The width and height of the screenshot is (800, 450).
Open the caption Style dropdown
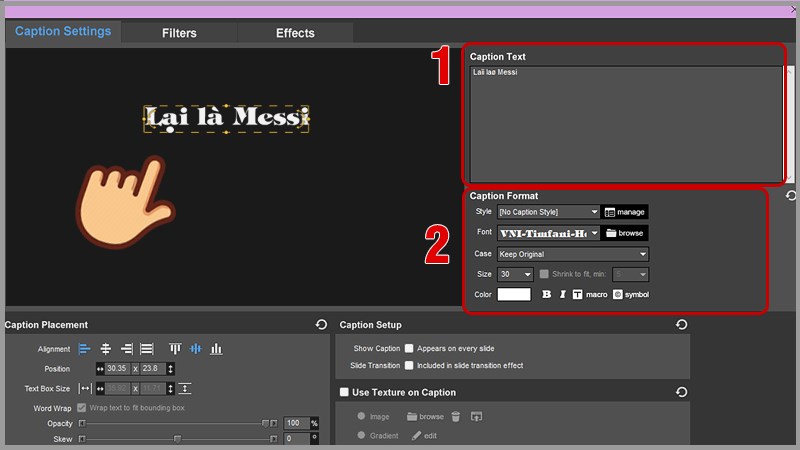[548, 212]
